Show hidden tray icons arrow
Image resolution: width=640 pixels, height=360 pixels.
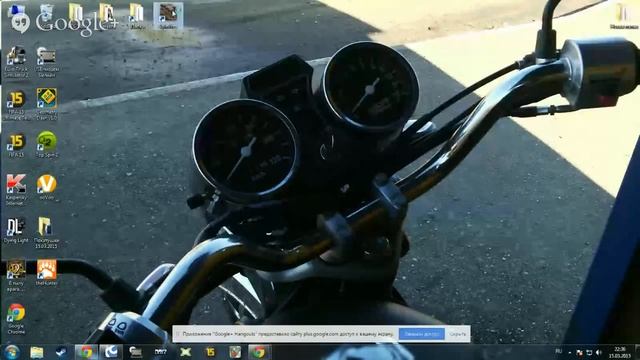(569, 353)
